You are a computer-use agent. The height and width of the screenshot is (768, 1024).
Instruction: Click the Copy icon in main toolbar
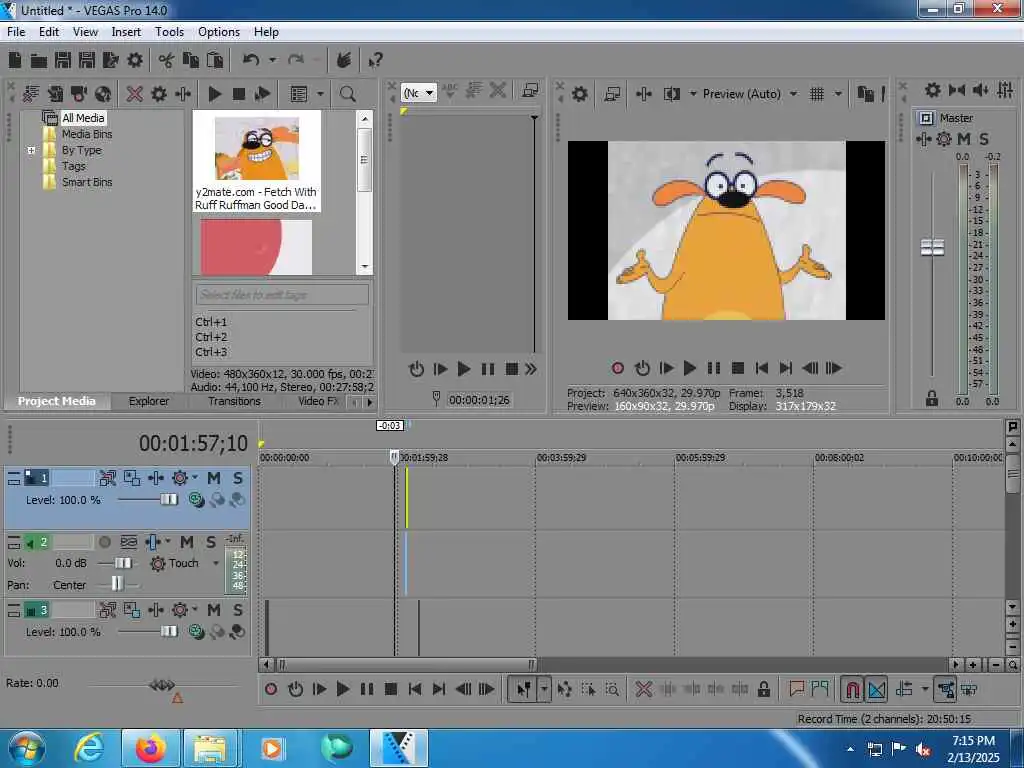(x=190, y=61)
